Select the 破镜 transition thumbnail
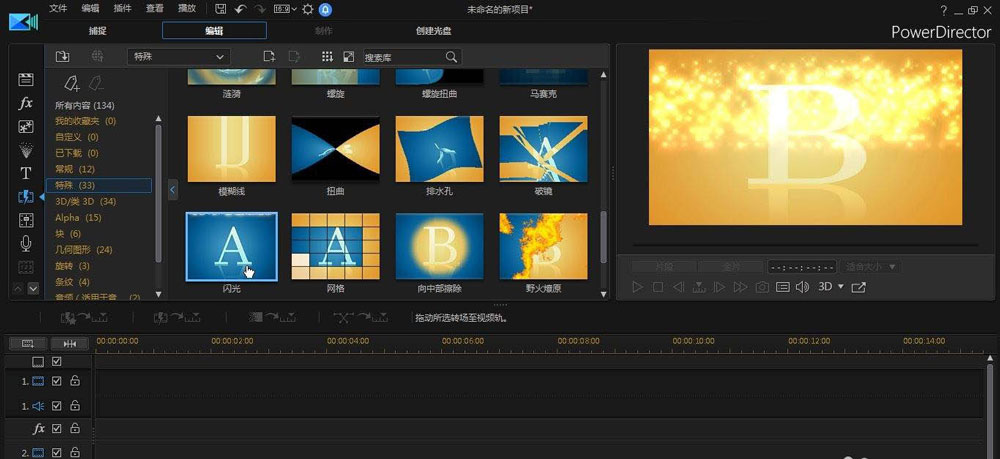This screenshot has height=459, width=1000. (543, 149)
